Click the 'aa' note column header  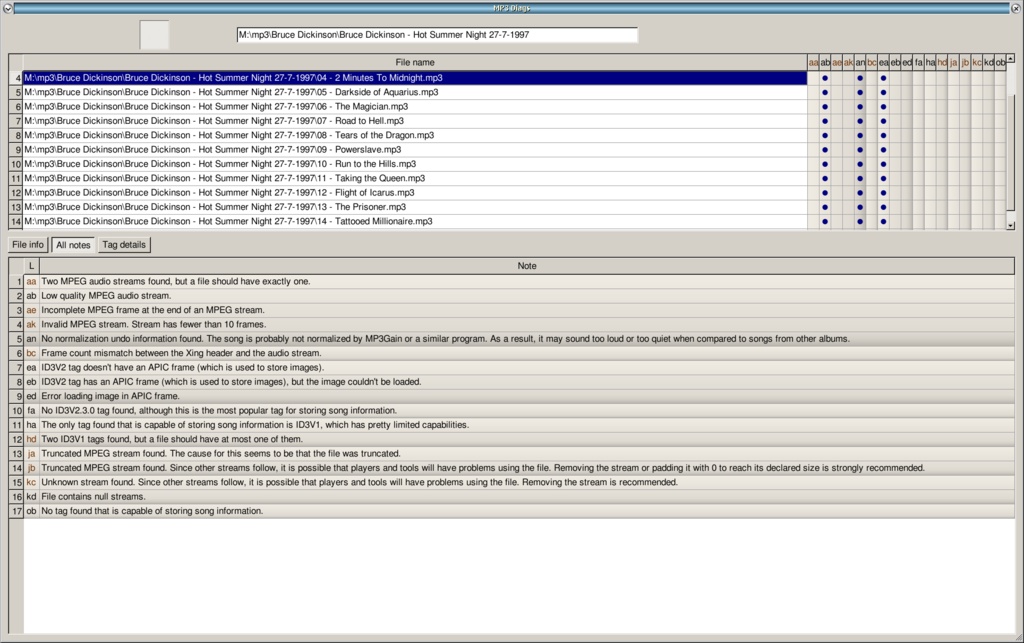pos(813,63)
